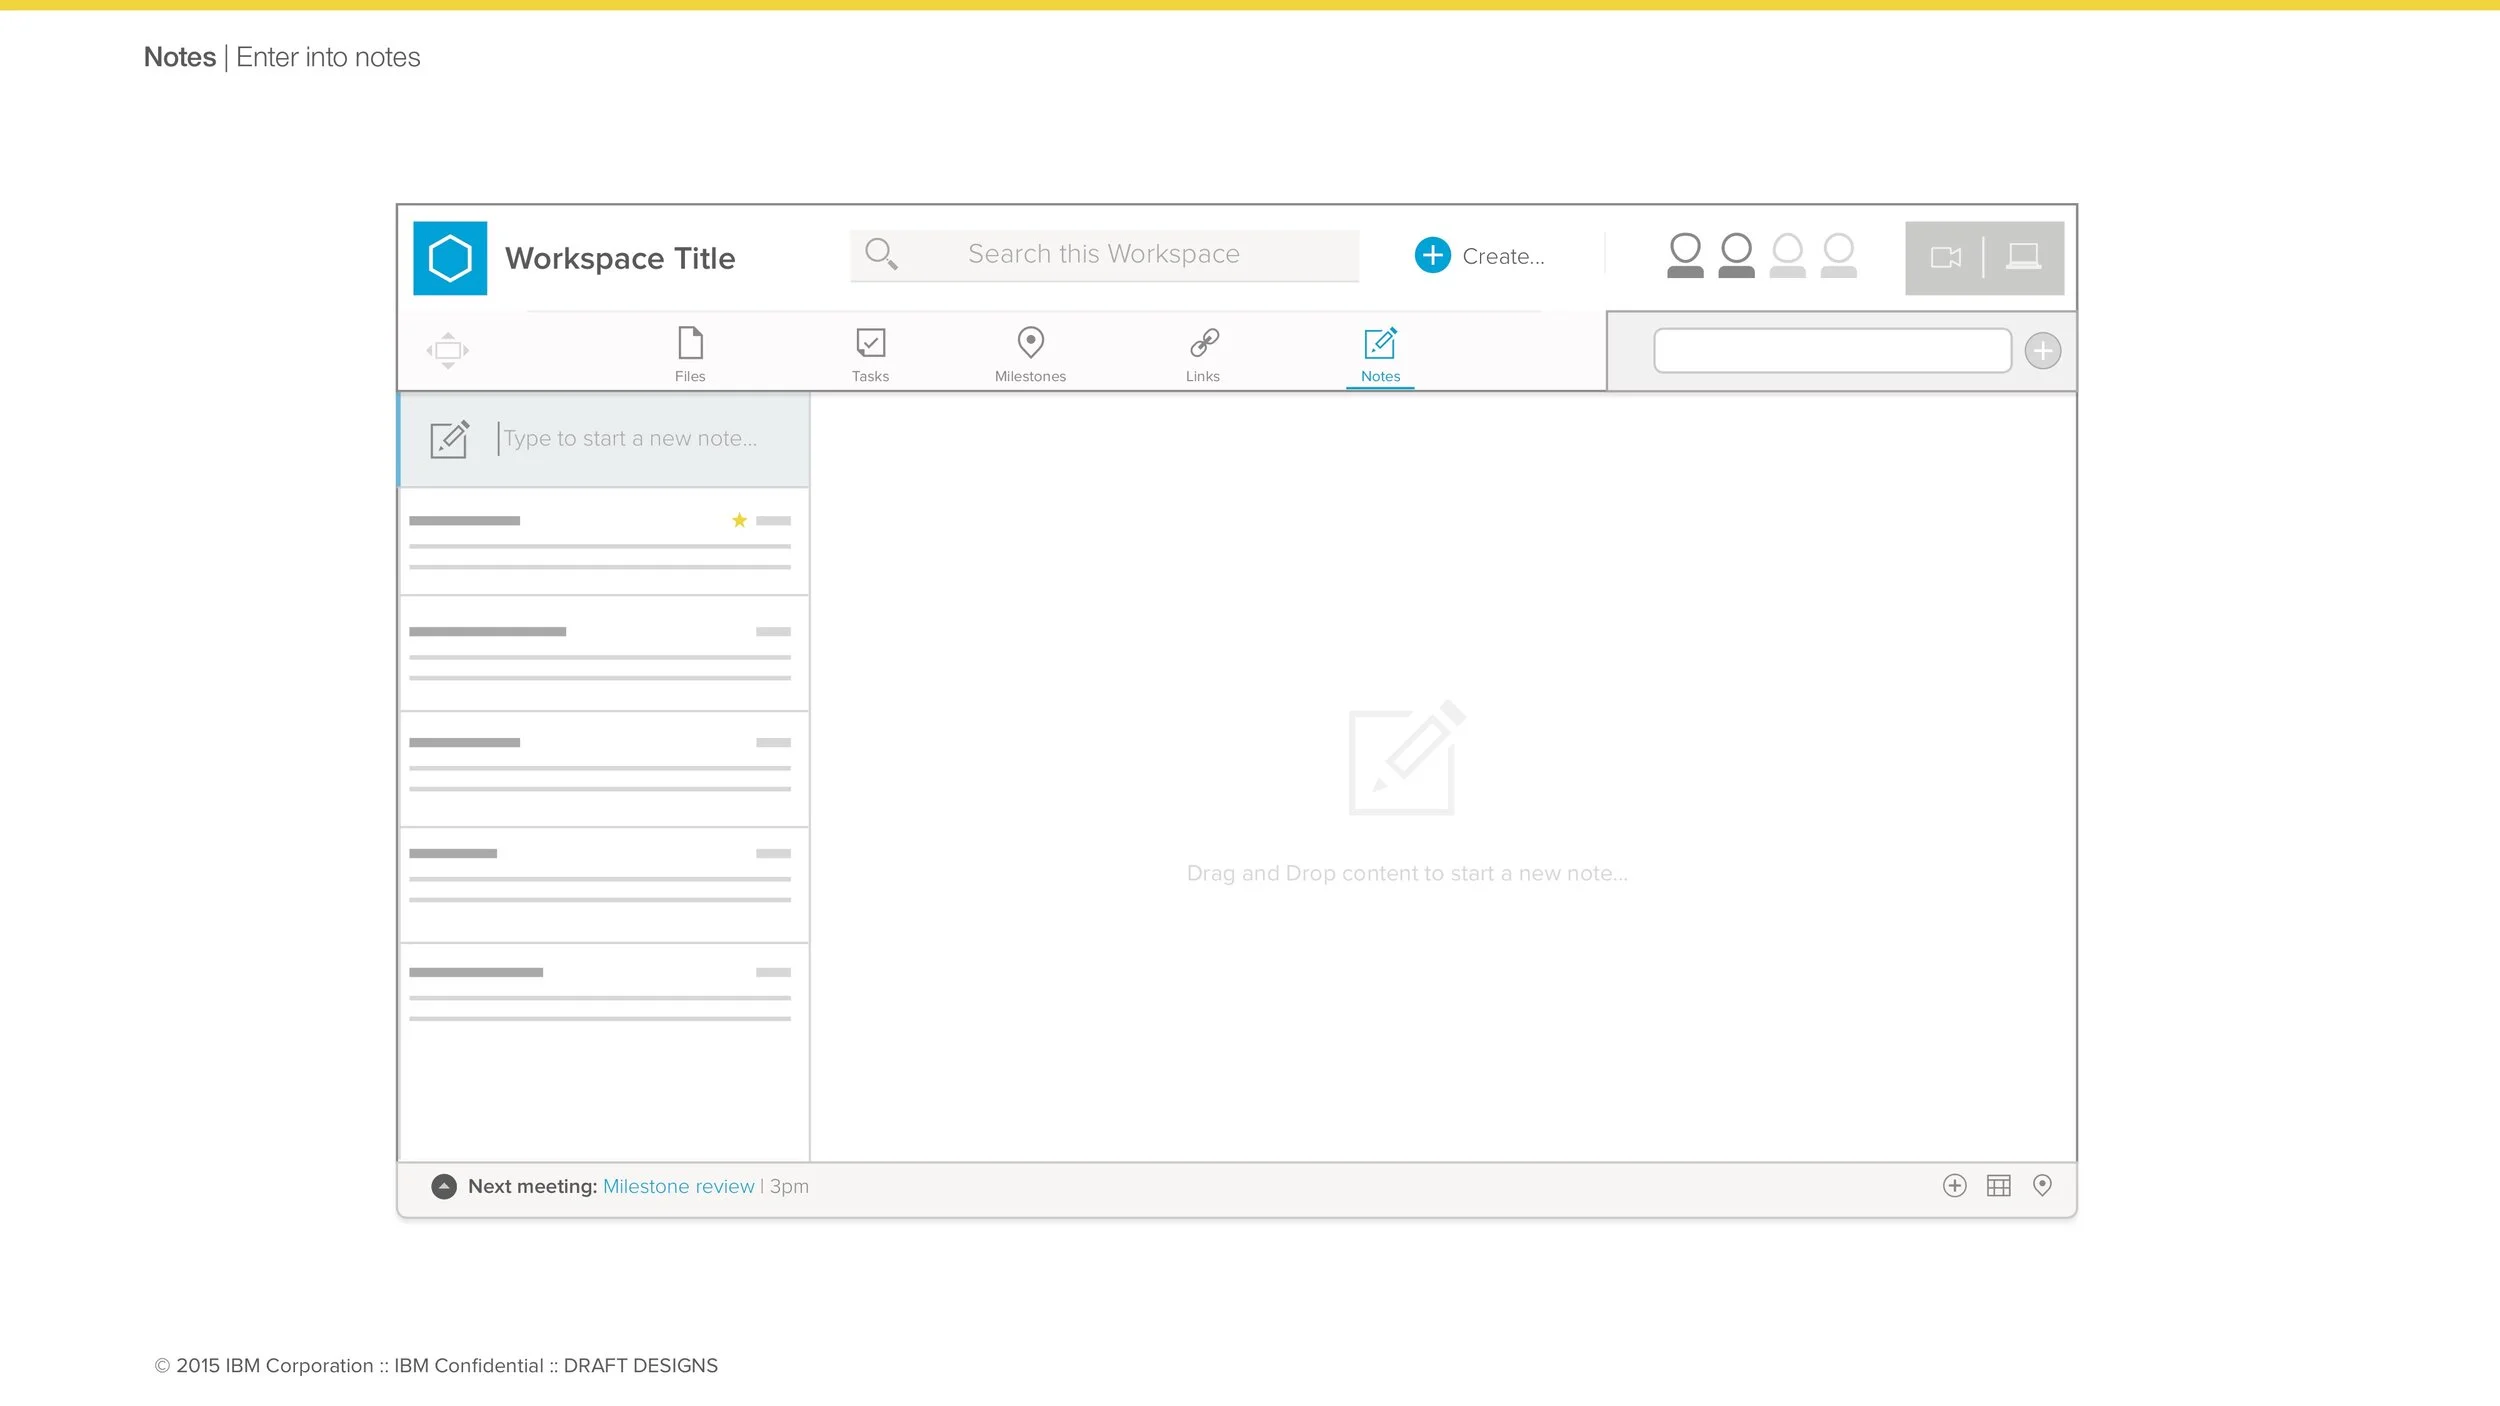Toggle the yellow star on first note
The image size is (2500, 1406).
pos(739,520)
